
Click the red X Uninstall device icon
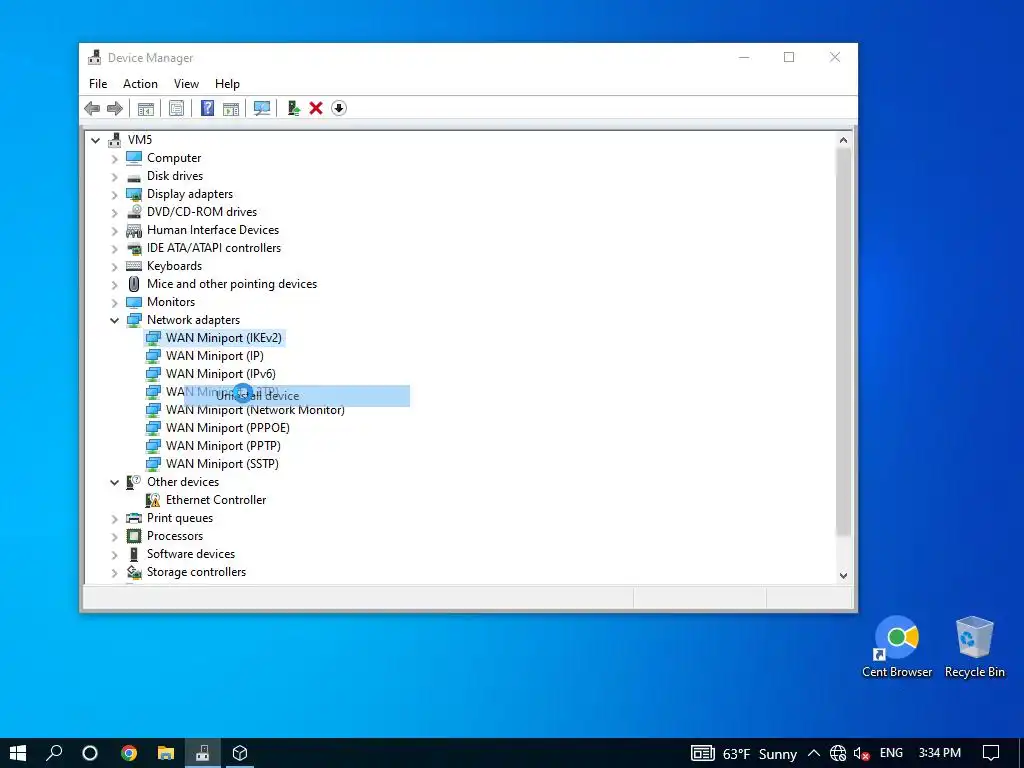point(316,108)
